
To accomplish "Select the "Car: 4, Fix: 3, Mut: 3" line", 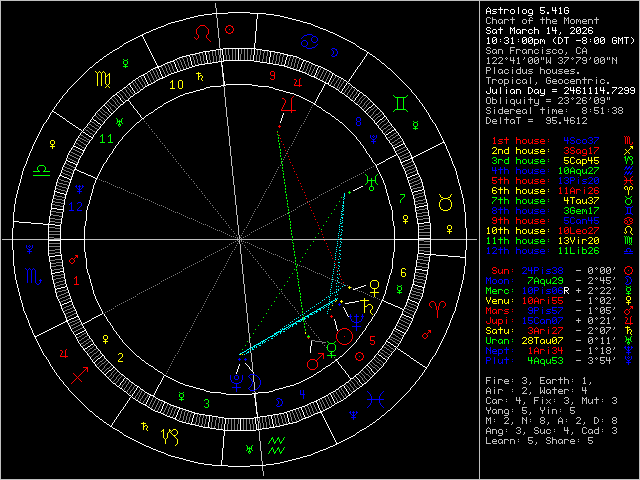I will pyautogui.click(x=551, y=401).
